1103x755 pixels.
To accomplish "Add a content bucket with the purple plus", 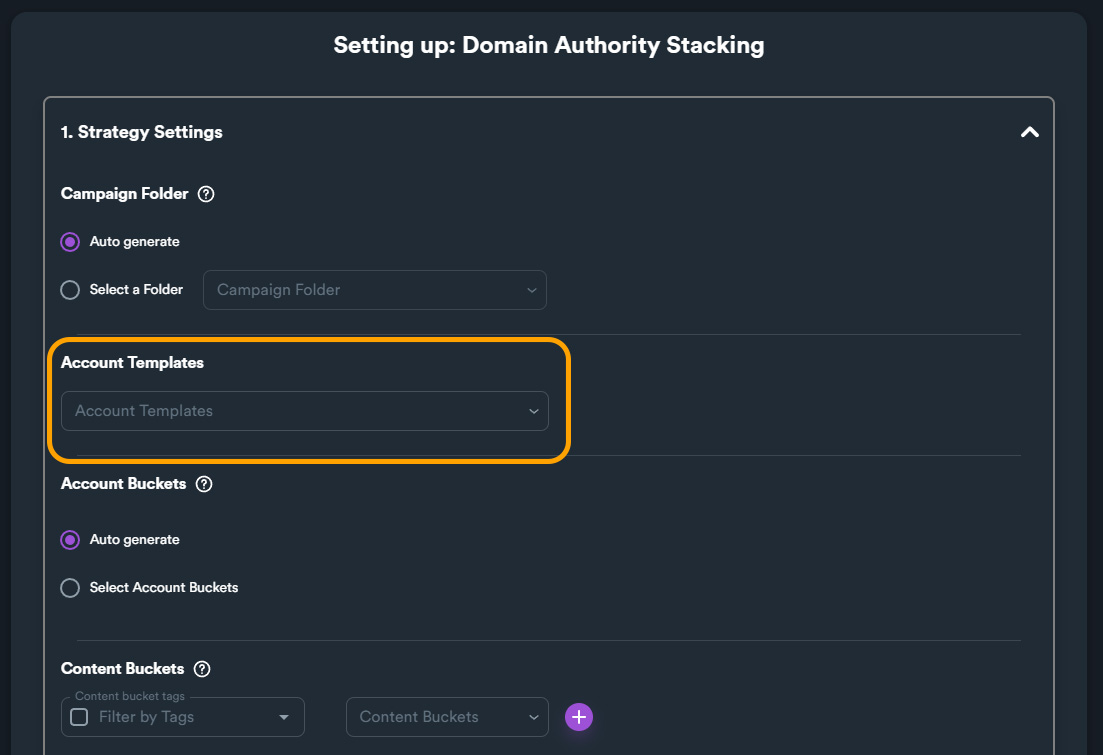I will (x=579, y=717).
